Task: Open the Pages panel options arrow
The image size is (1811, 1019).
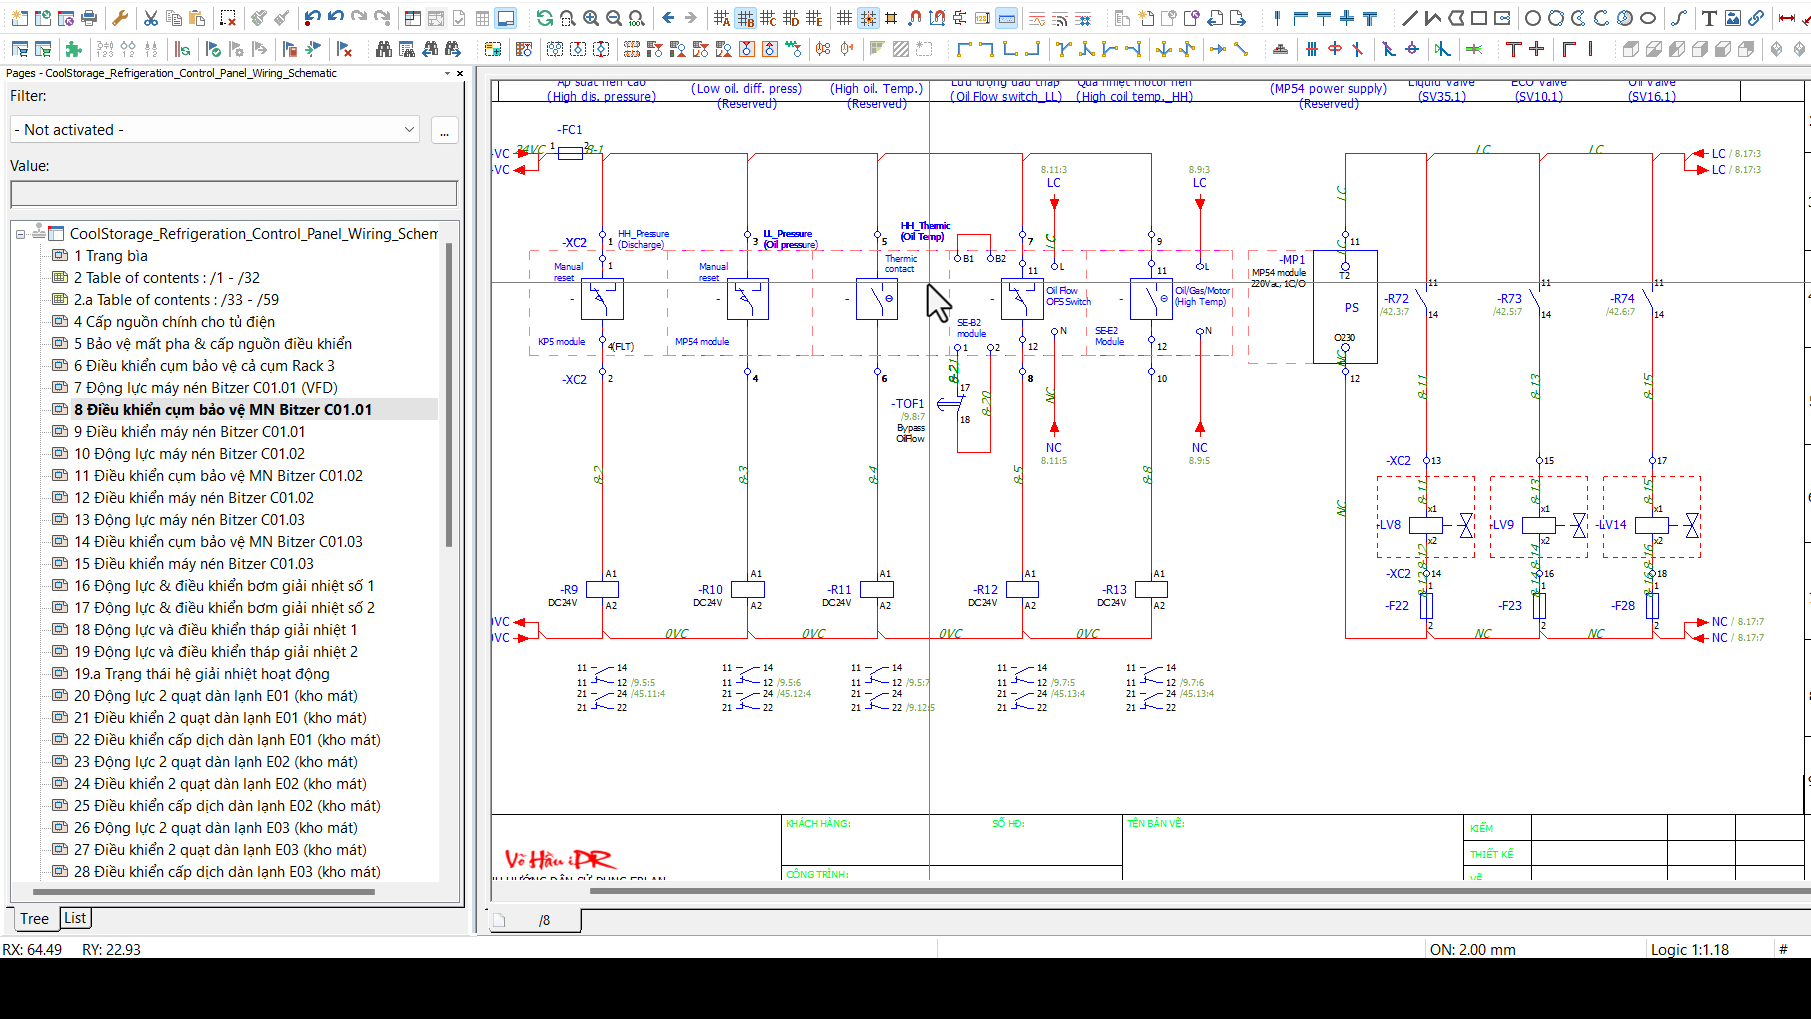Action: (x=447, y=73)
